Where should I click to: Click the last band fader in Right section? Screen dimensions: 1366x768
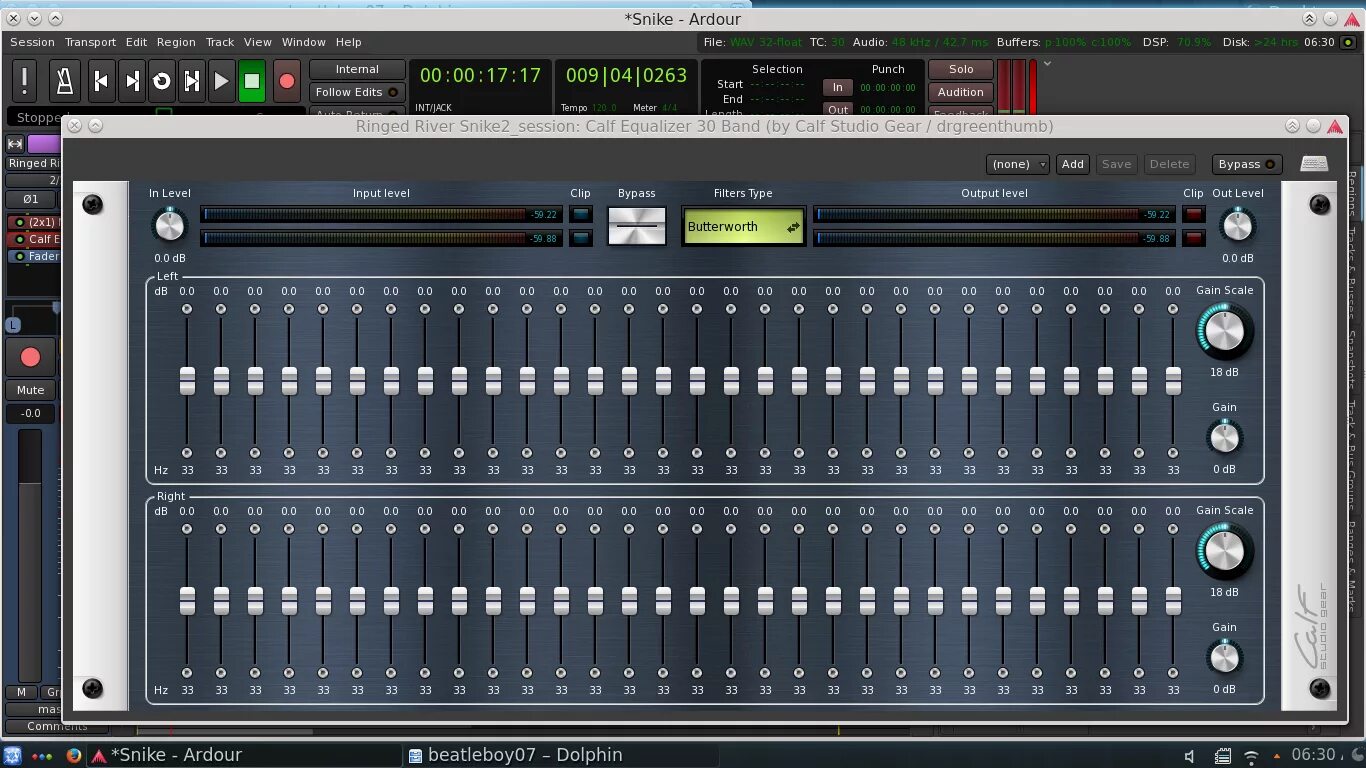1173,601
